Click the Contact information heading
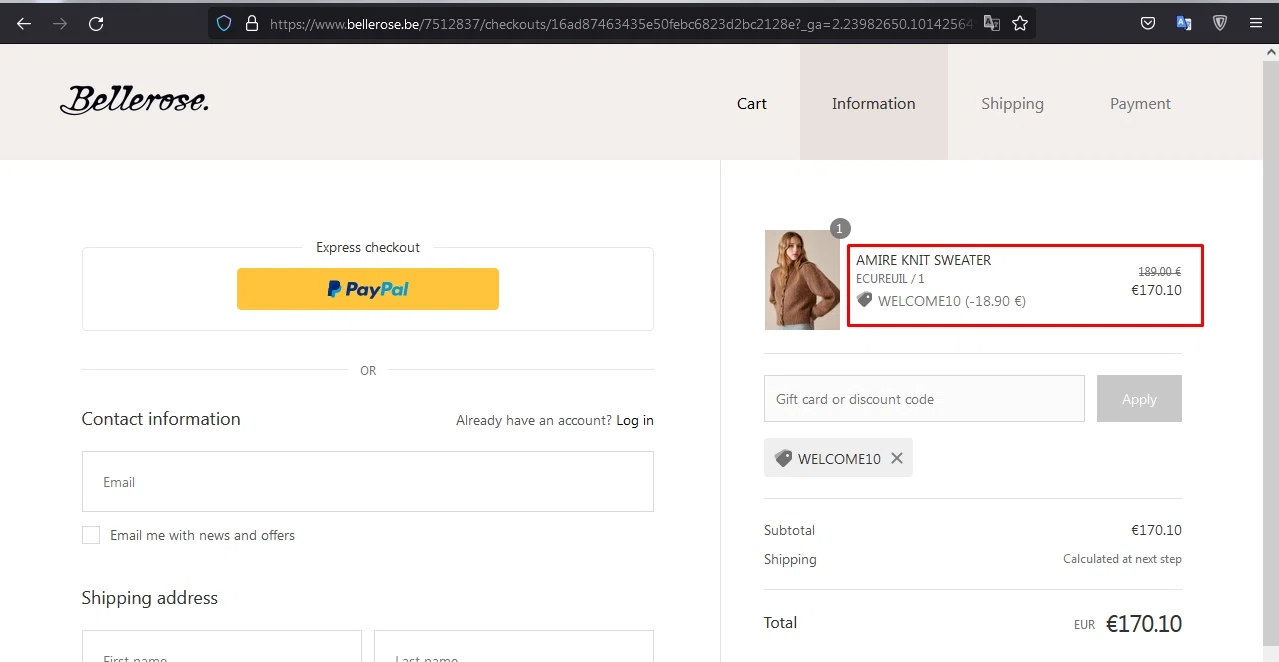1279x662 pixels. pyautogui.click(x=161, y=419)
